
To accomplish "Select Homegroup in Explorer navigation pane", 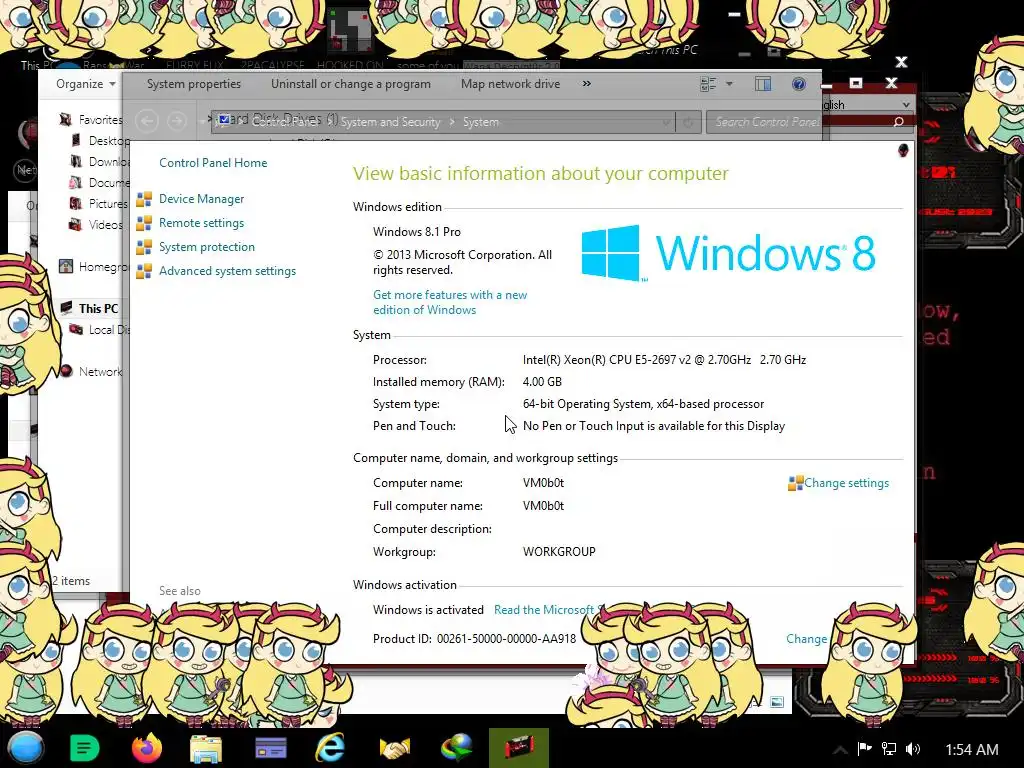I will (103, 267).
